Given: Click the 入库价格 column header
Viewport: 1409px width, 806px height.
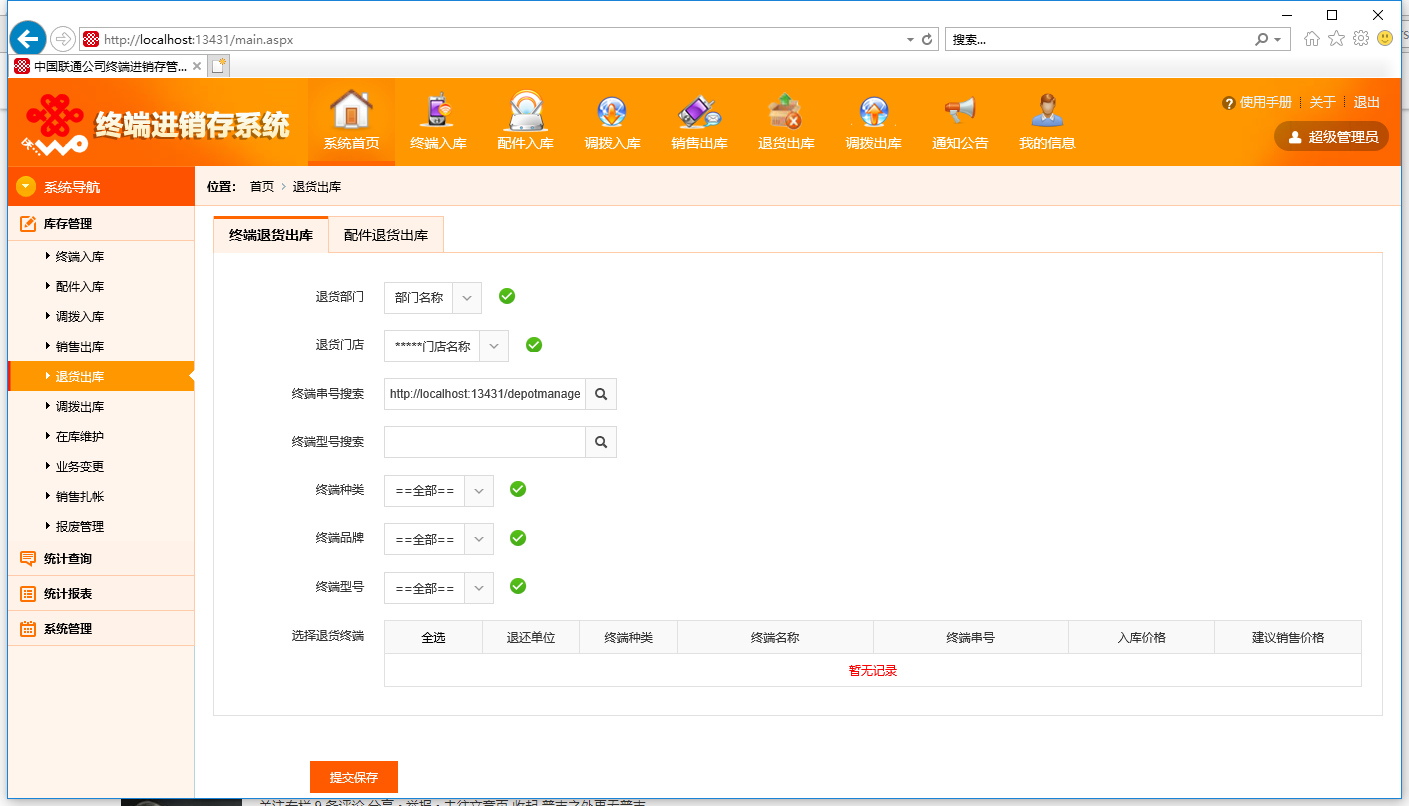Looking at the screenshot, I should 1142,637.
